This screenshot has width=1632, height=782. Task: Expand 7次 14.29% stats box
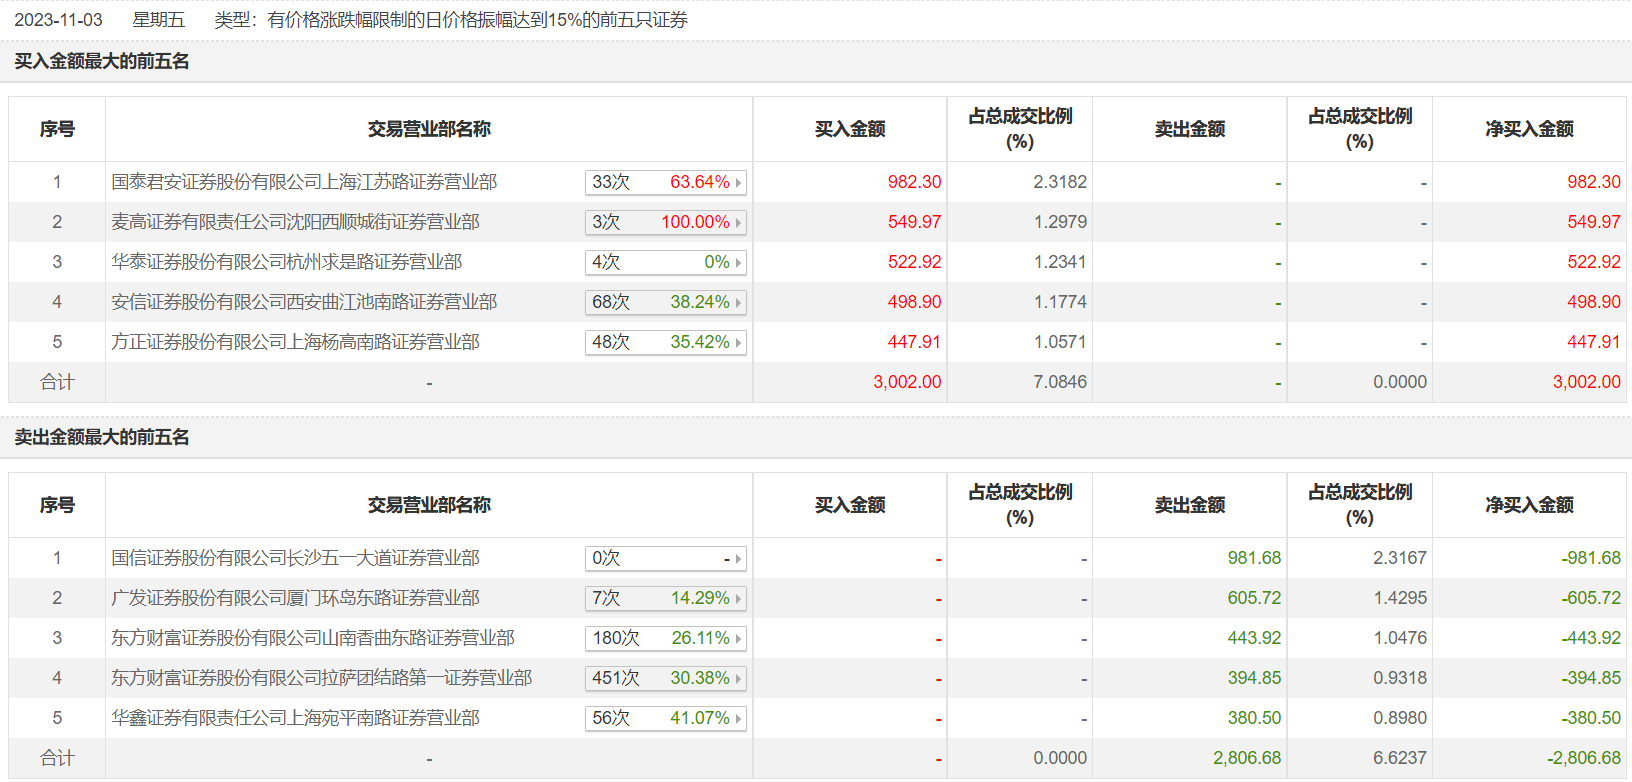666,598
